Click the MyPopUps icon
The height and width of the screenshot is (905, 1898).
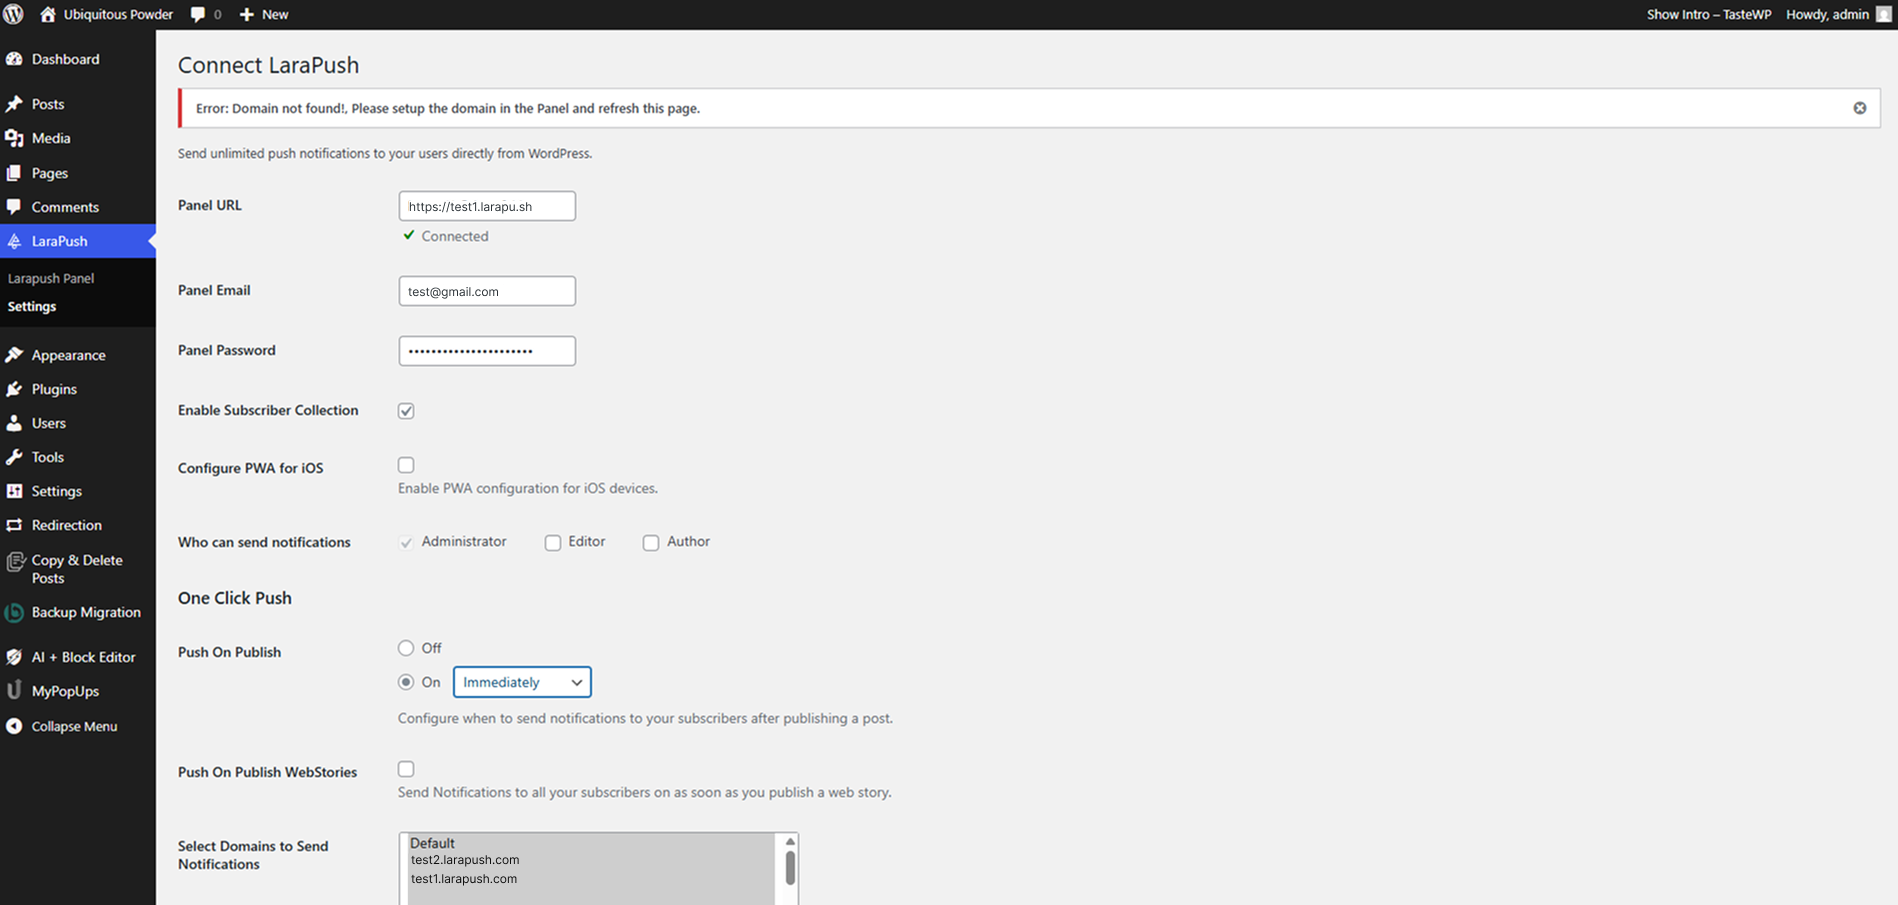click(x=14, y=690)
